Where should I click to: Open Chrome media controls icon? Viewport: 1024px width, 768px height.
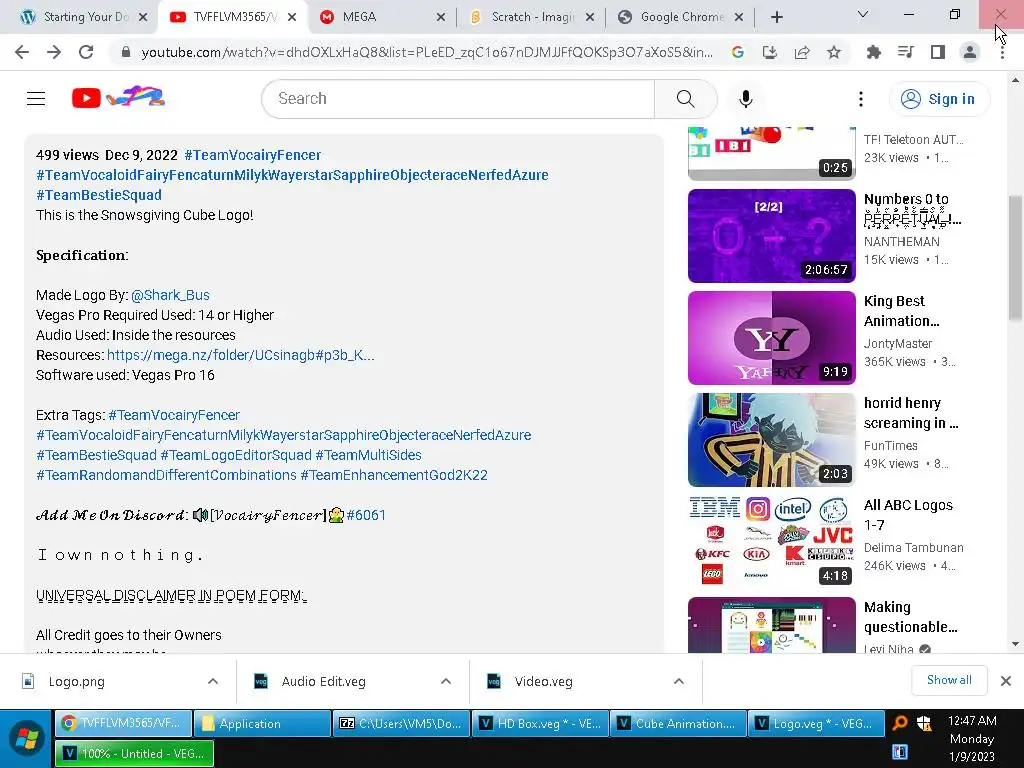coord(905,52)
